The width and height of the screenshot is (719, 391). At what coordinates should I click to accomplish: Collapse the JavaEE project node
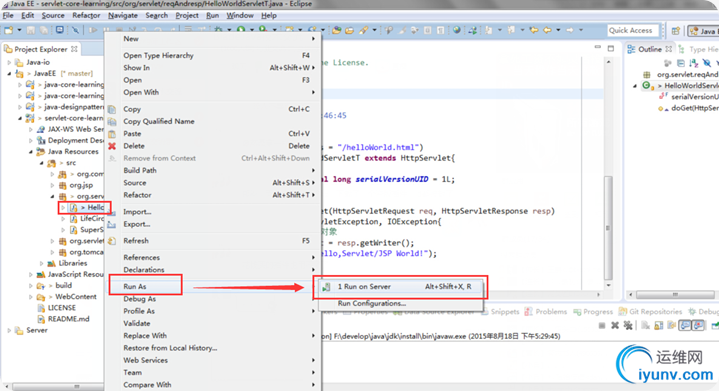tap(9, 73)
